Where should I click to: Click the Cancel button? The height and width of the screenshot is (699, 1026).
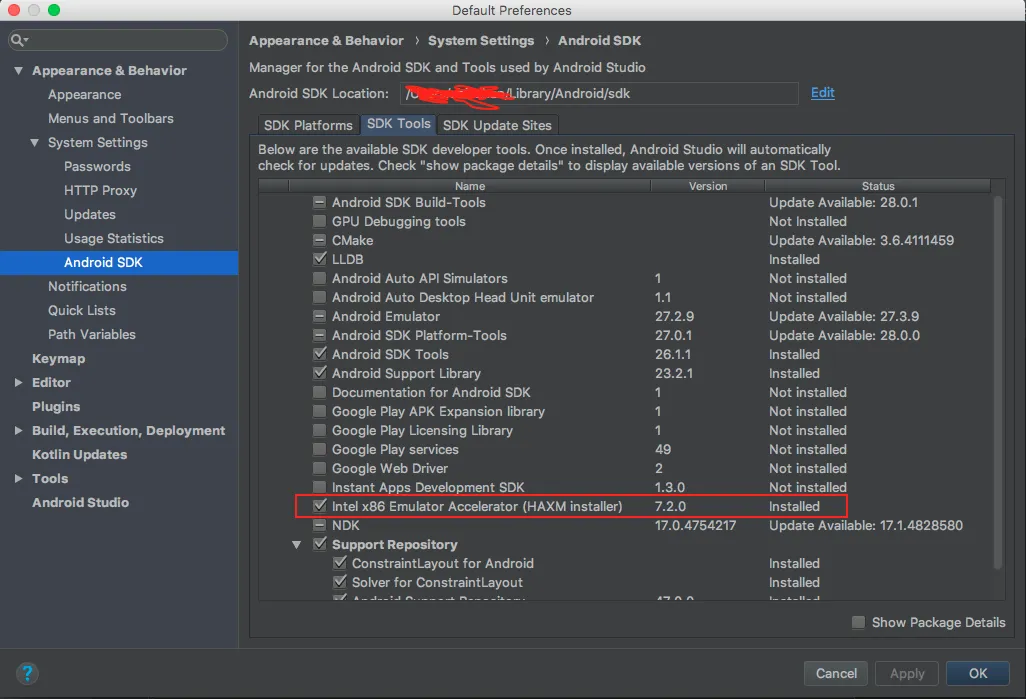point(836,673)
